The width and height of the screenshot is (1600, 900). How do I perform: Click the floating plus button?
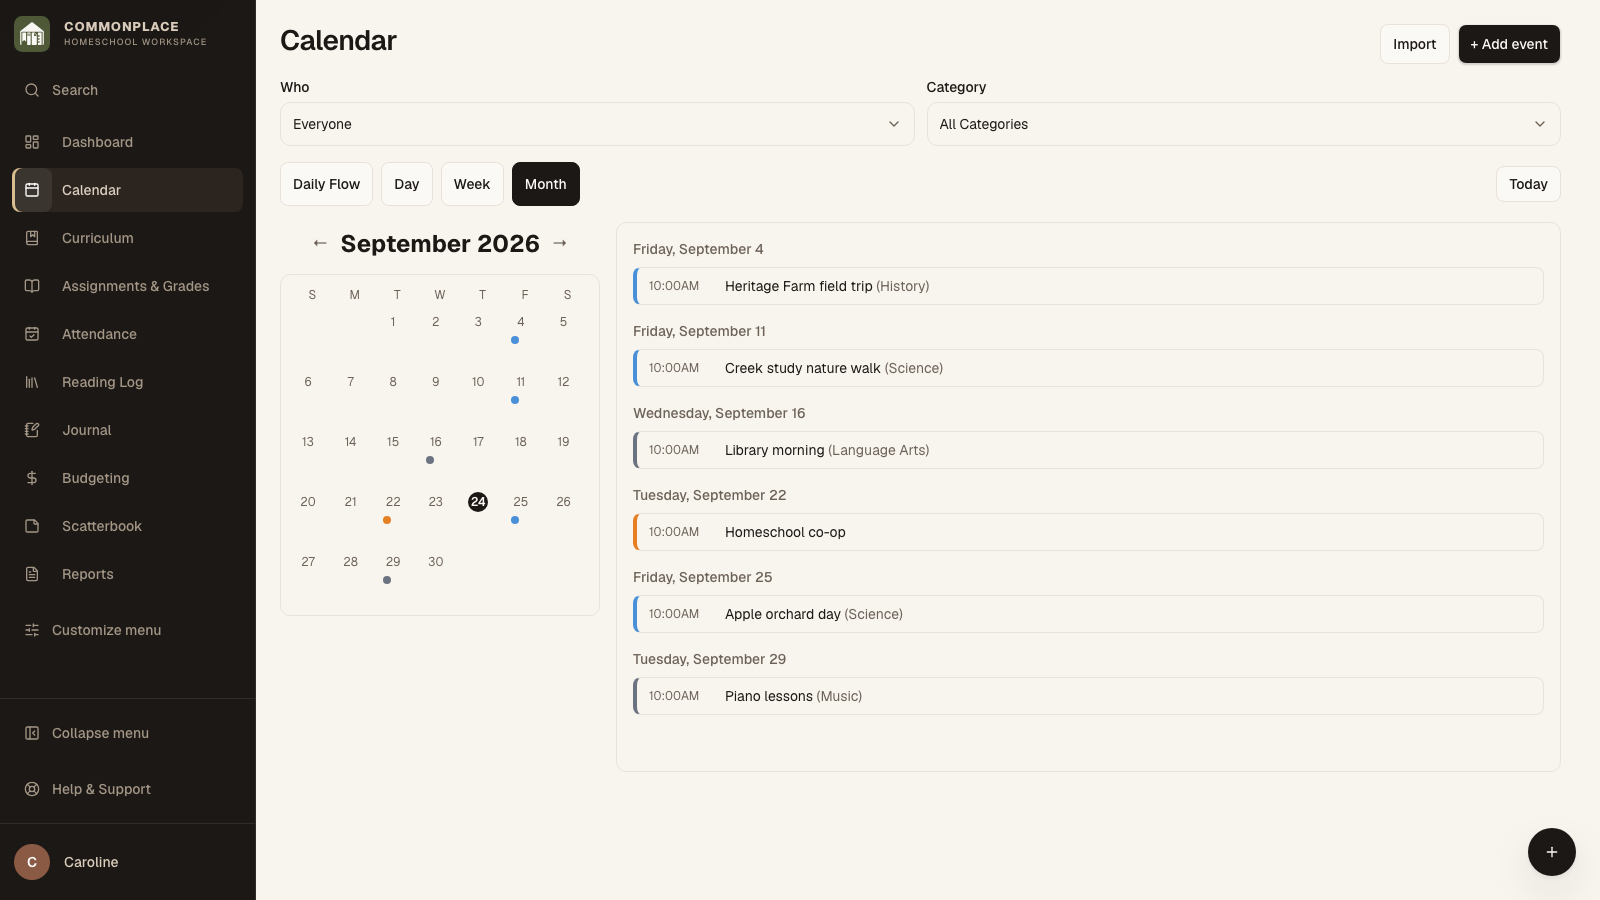point(1552,852)
